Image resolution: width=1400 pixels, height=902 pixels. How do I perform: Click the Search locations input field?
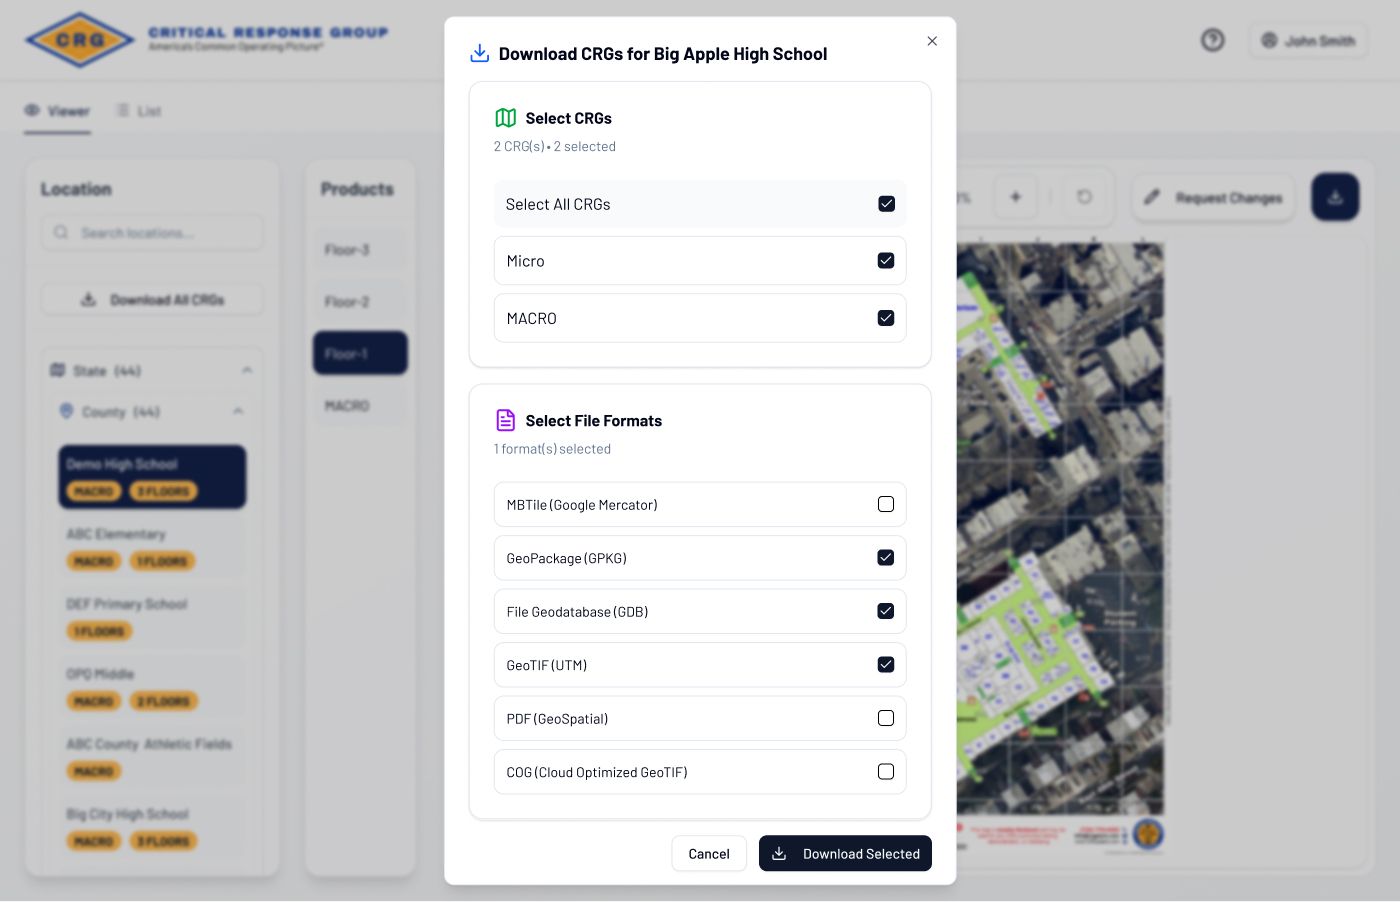tap(160, 233)
